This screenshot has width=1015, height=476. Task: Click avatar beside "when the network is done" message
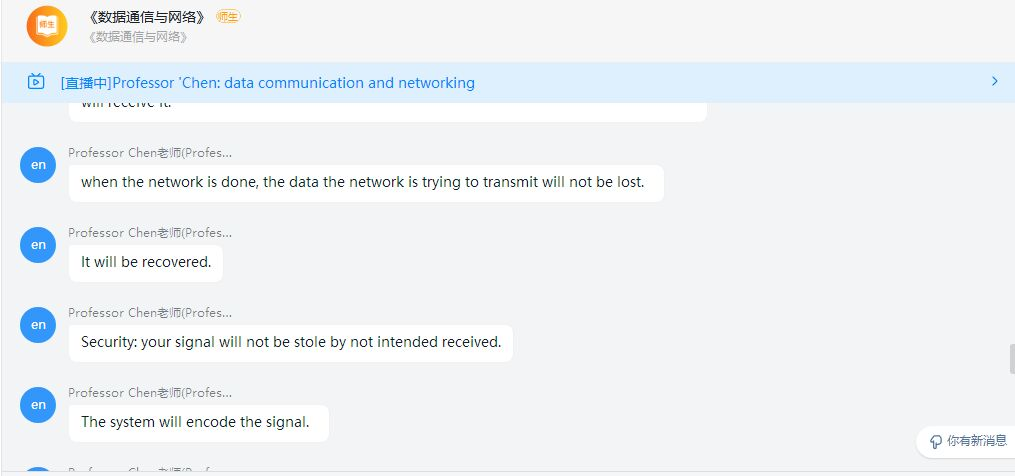[38, 164]
